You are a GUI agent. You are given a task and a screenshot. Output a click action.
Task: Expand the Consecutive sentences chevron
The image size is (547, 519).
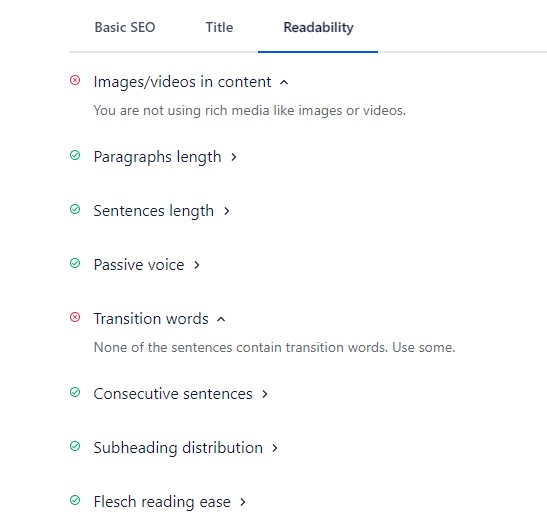pos(265,394)
